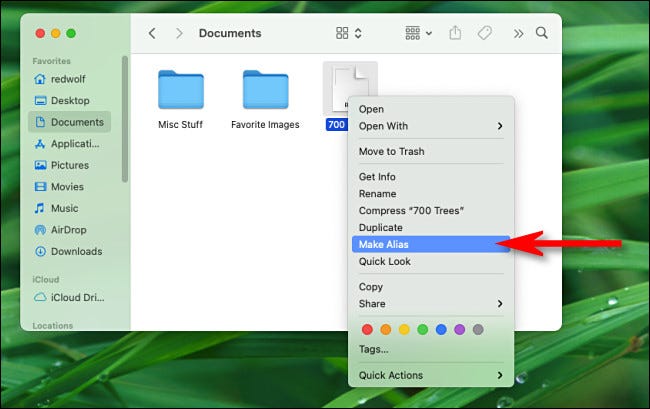Click the sidebar scrollbar
This screenshot has height=409, width=650.
click(125, 120)
